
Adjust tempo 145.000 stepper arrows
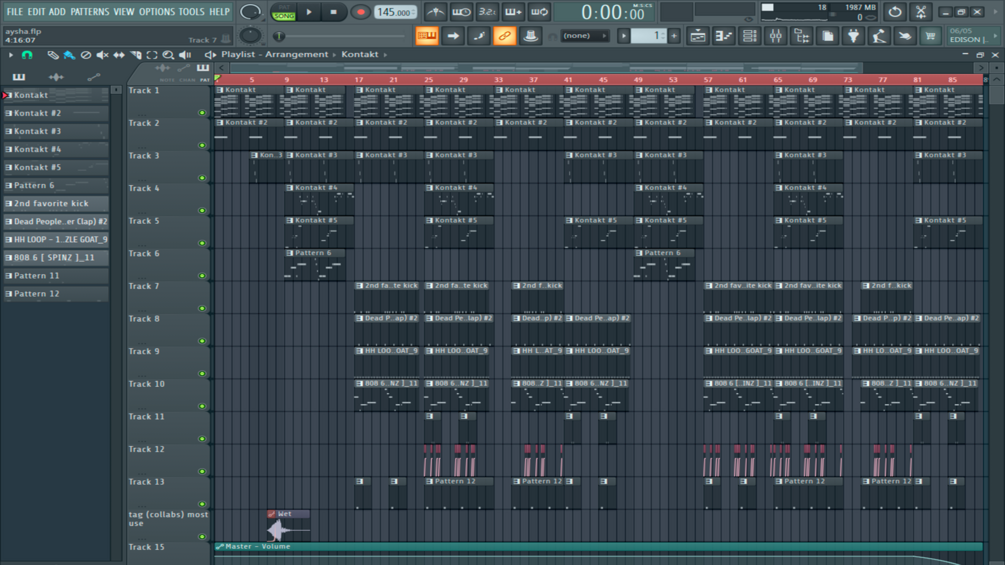pos(414,12)
